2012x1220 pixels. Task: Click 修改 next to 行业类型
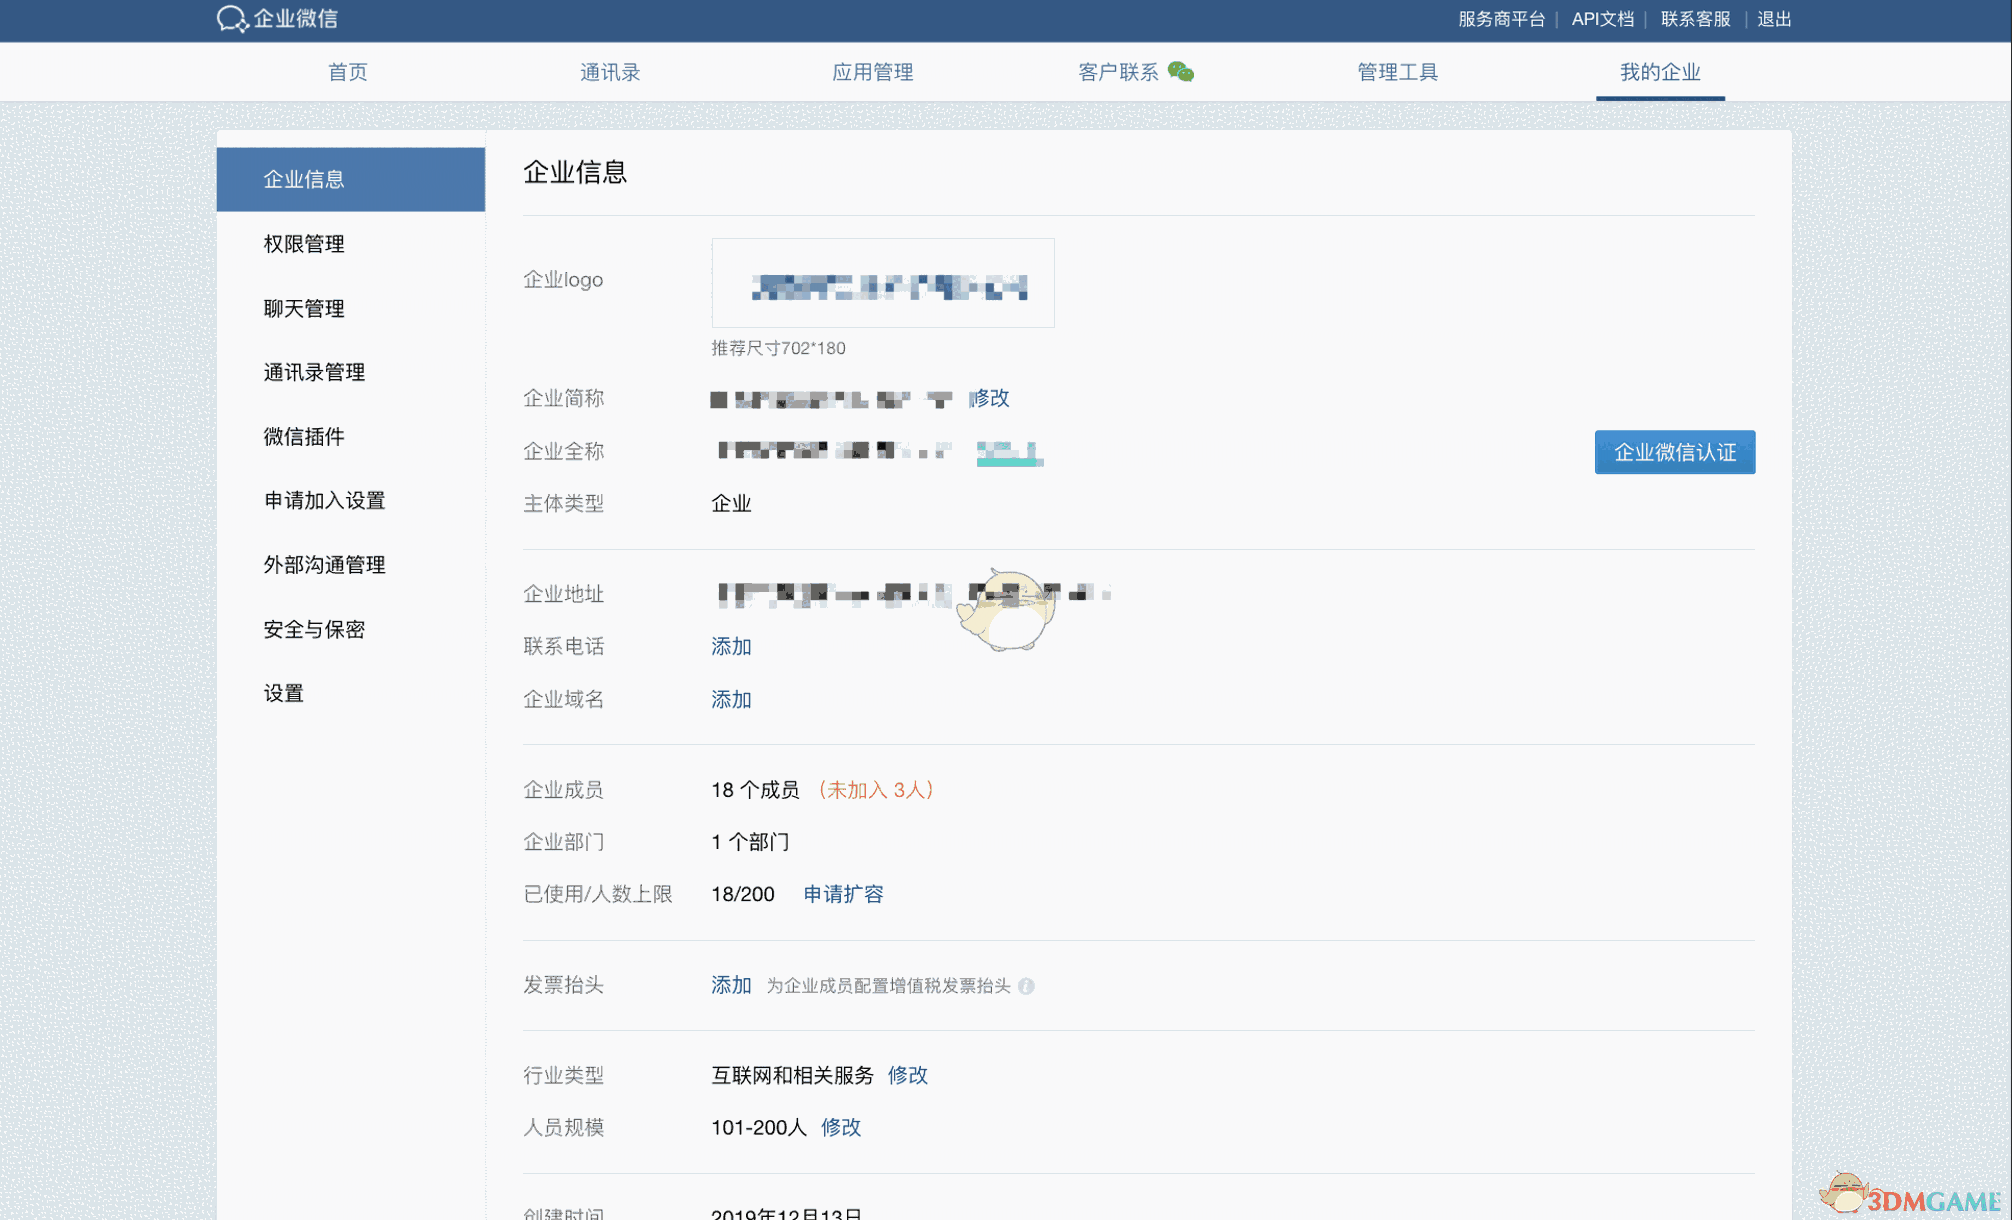[908, 1075]
